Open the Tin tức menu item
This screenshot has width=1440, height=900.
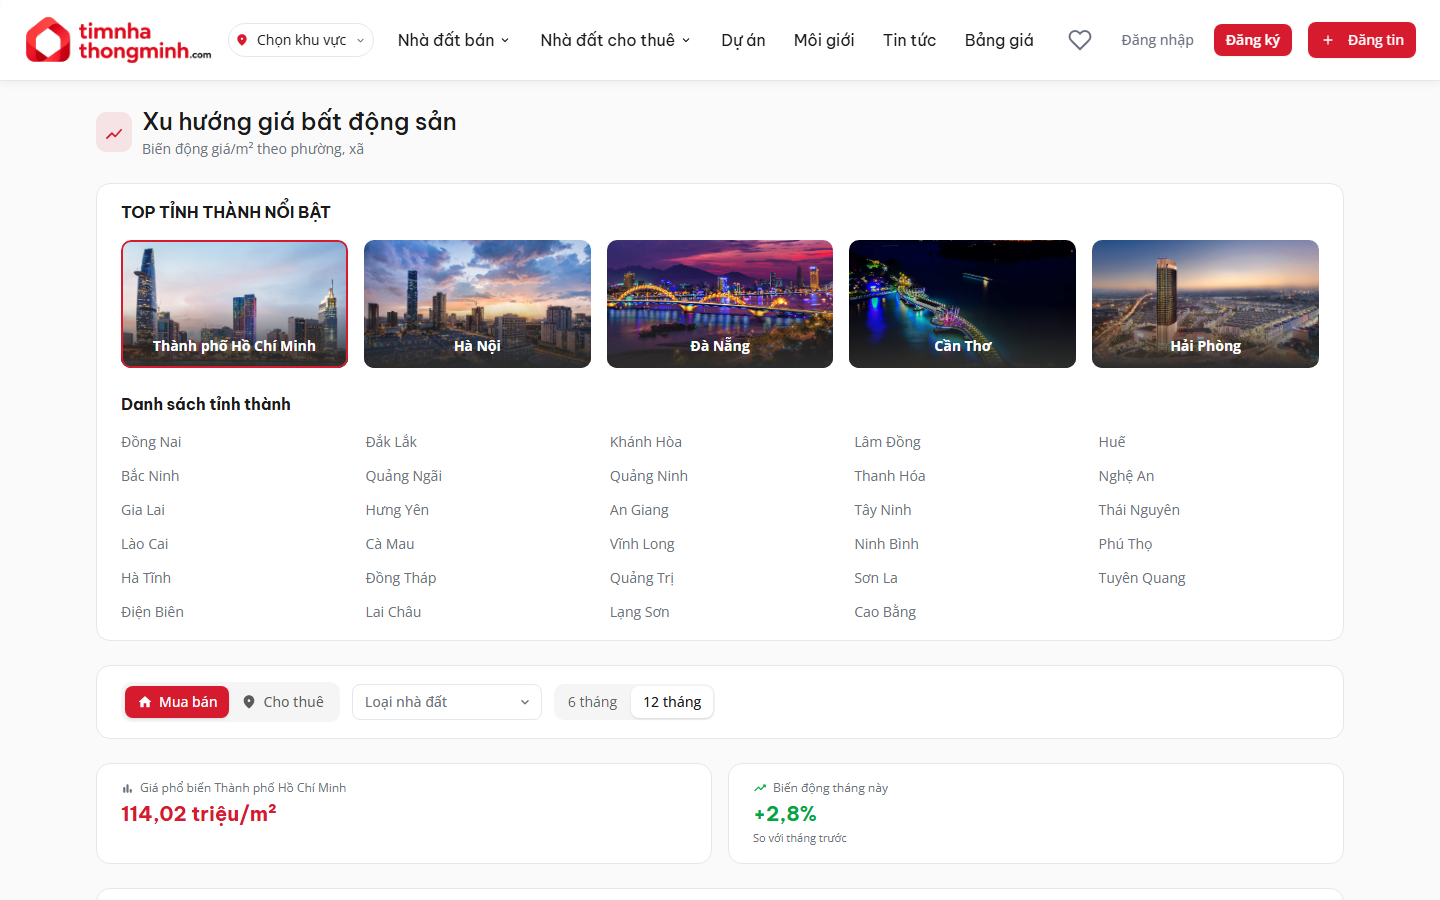[x=910, y=40]
